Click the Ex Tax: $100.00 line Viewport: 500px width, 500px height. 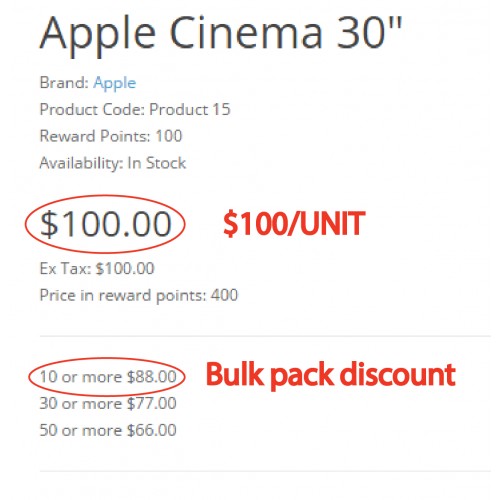click(97, 268)
